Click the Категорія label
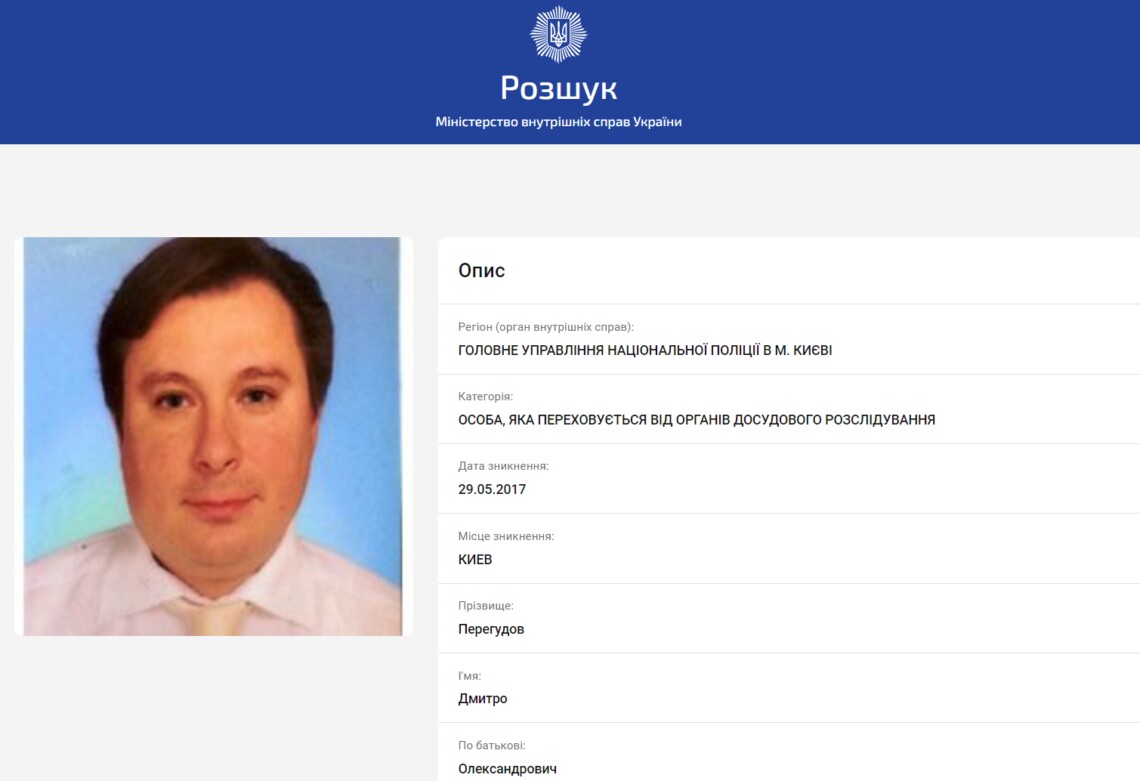 [x=486, y=396]
